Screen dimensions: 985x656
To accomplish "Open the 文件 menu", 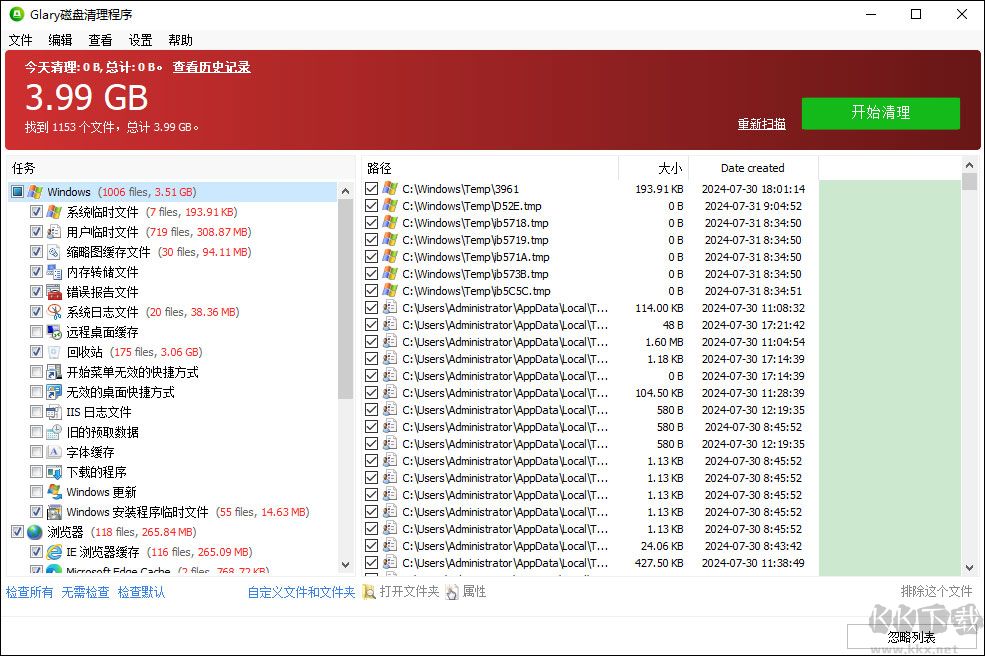I will coord(20,40).
